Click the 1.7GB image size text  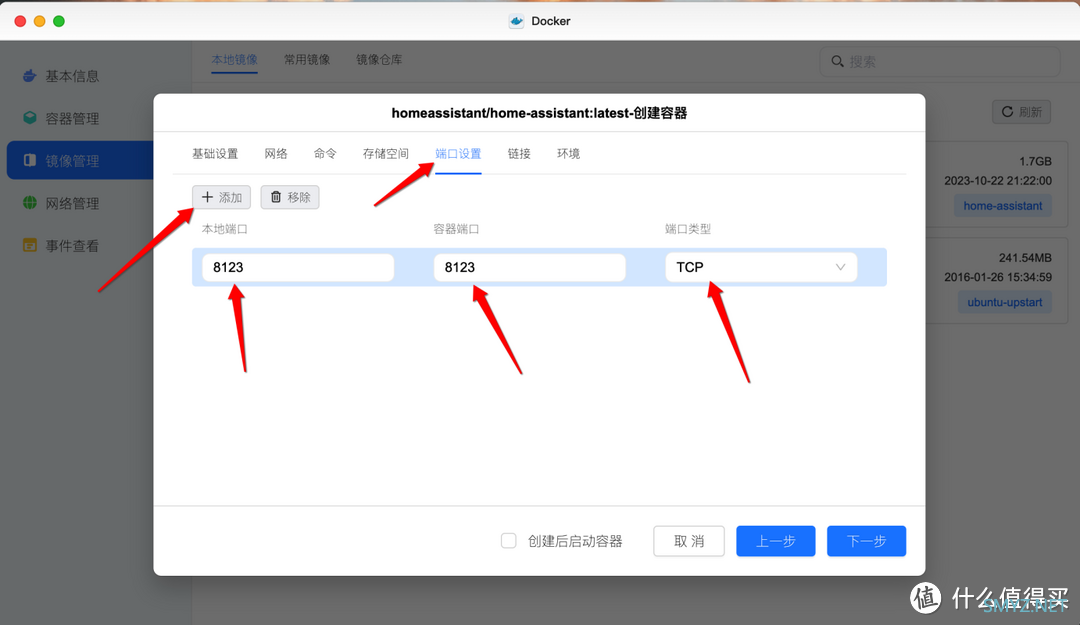(1035, 161)
